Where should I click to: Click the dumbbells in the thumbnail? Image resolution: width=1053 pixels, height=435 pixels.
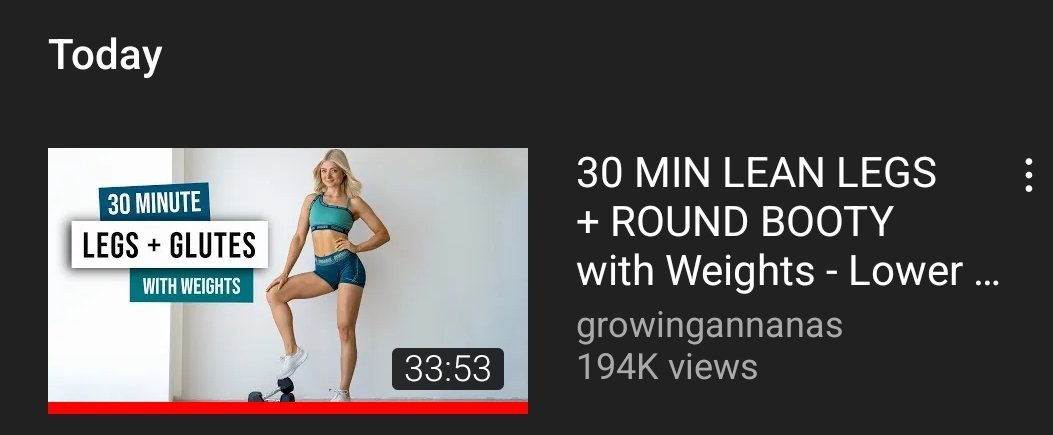pos(272,391)
